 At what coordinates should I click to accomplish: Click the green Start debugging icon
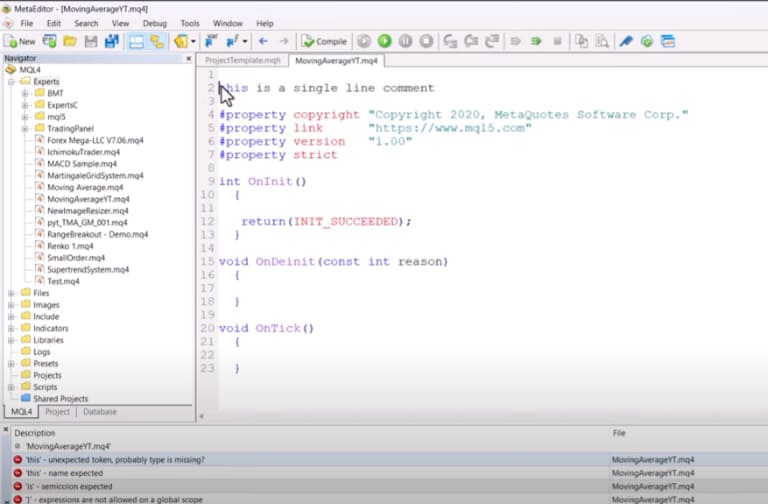(384, 42)
